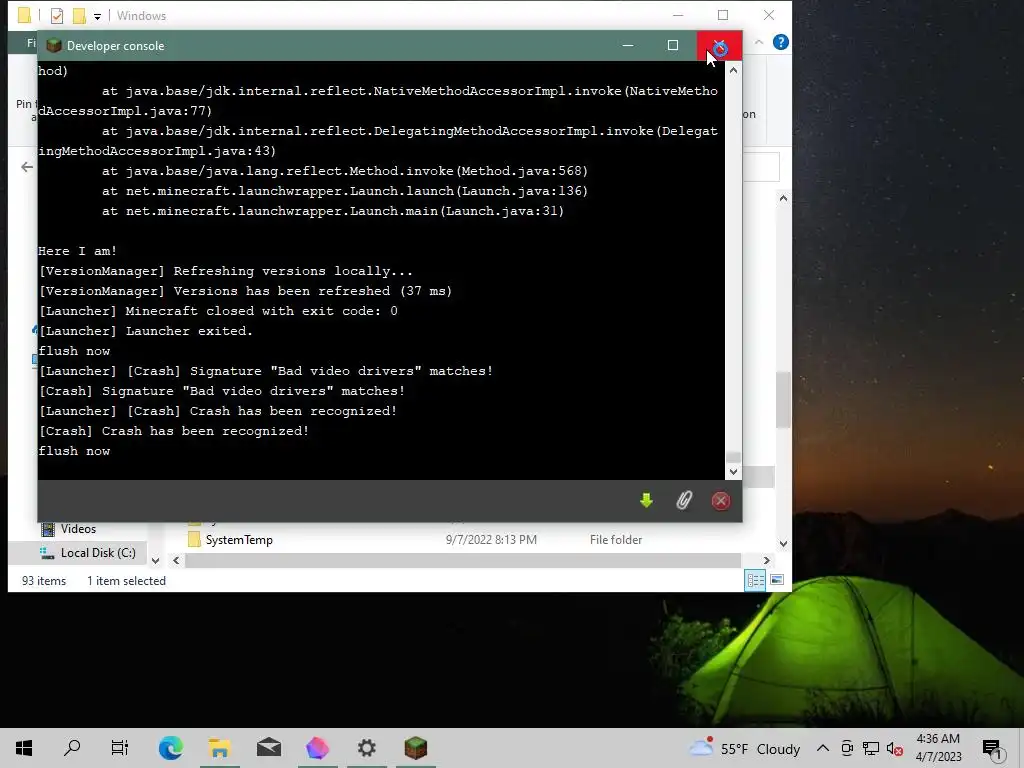
Task: Switch to large thumbnails view icon
Action: pyautogui.click(x=777, y=580)
